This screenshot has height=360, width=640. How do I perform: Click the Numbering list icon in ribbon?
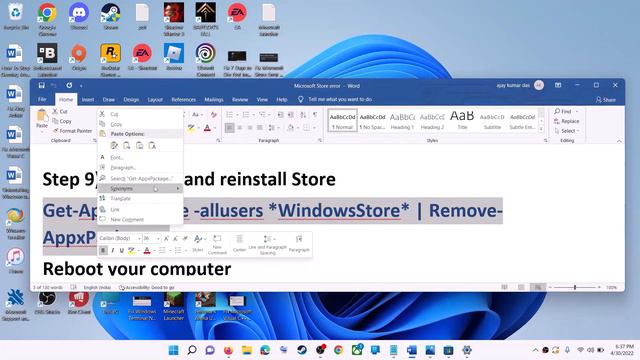point(246,115)
